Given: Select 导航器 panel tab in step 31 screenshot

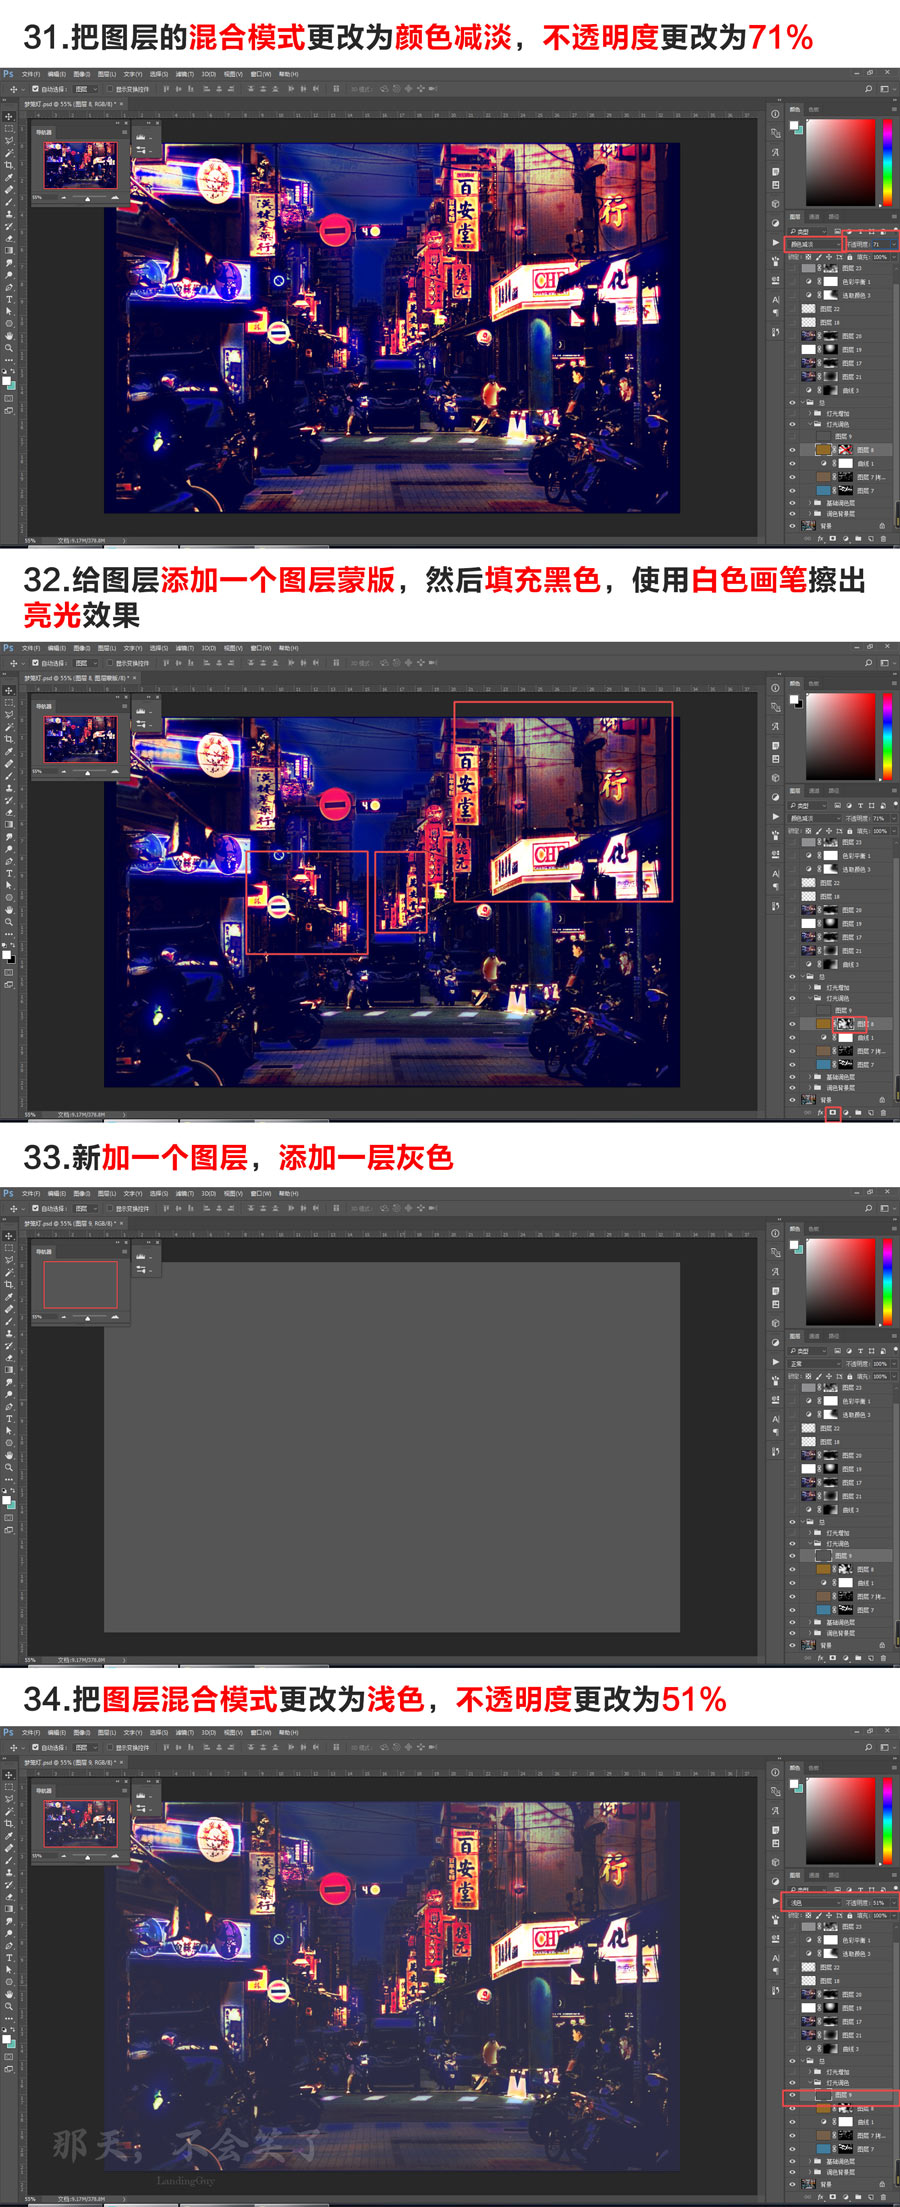Looking at the screenshot, I should pyautogui.click(x=44, y=132).
